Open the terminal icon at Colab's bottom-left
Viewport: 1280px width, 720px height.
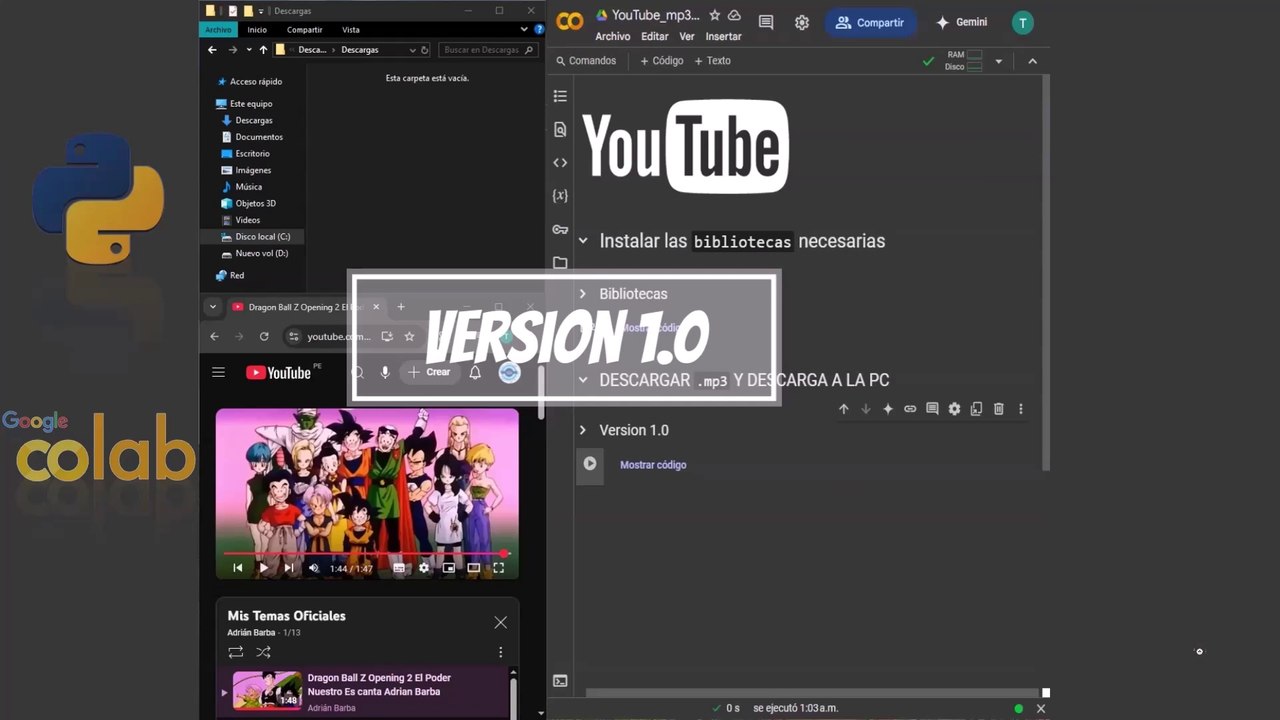tap(560, 681)
